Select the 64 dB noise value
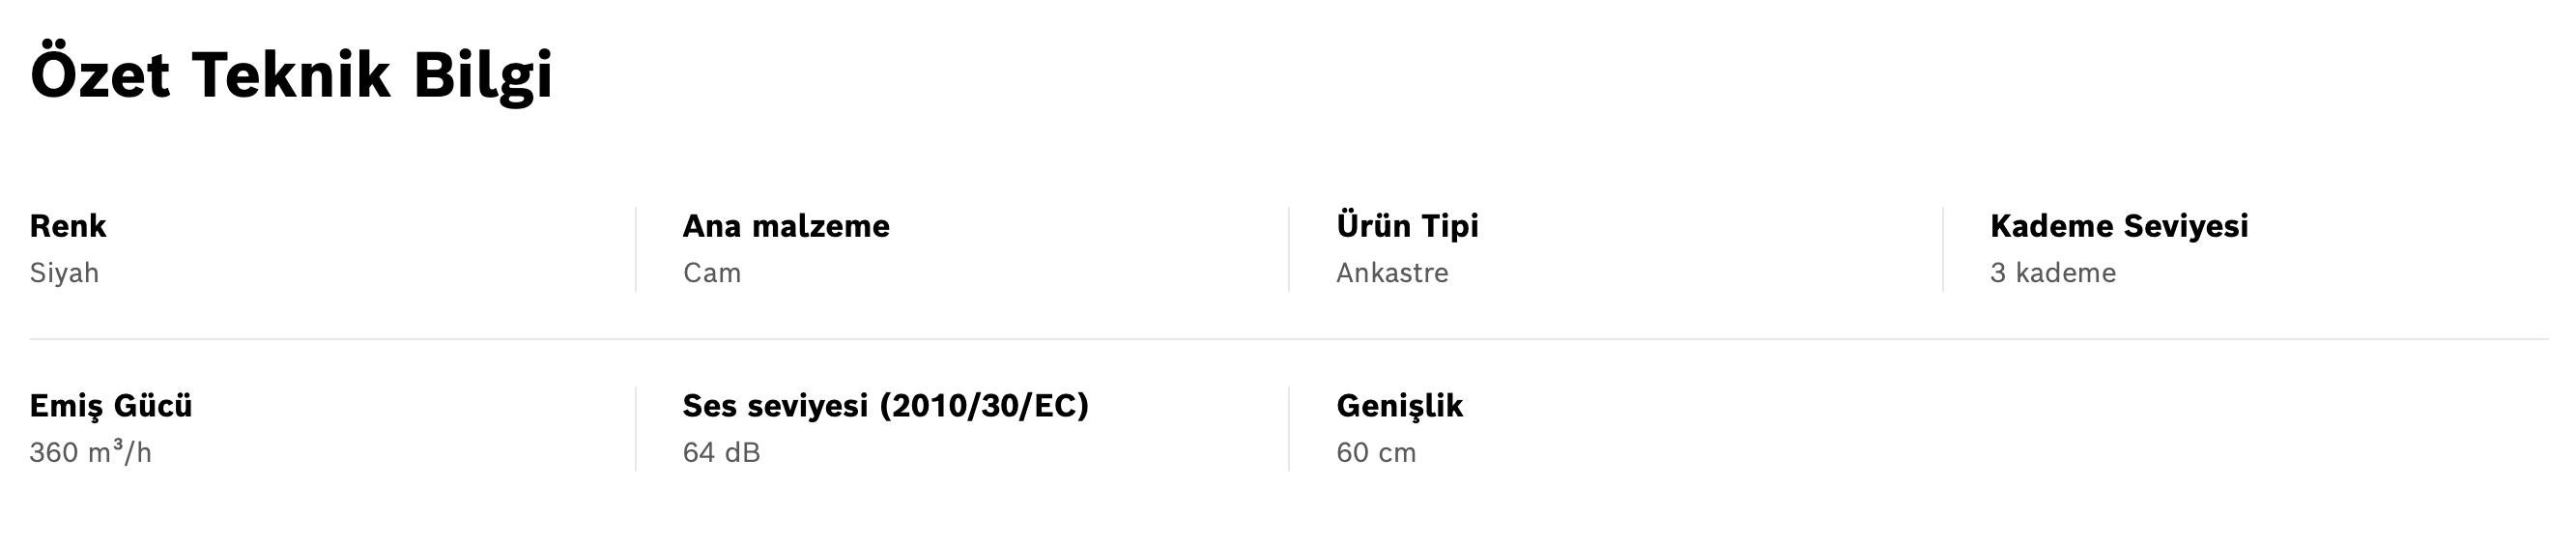The image size is (2576, 545). (x=721, y=453)
